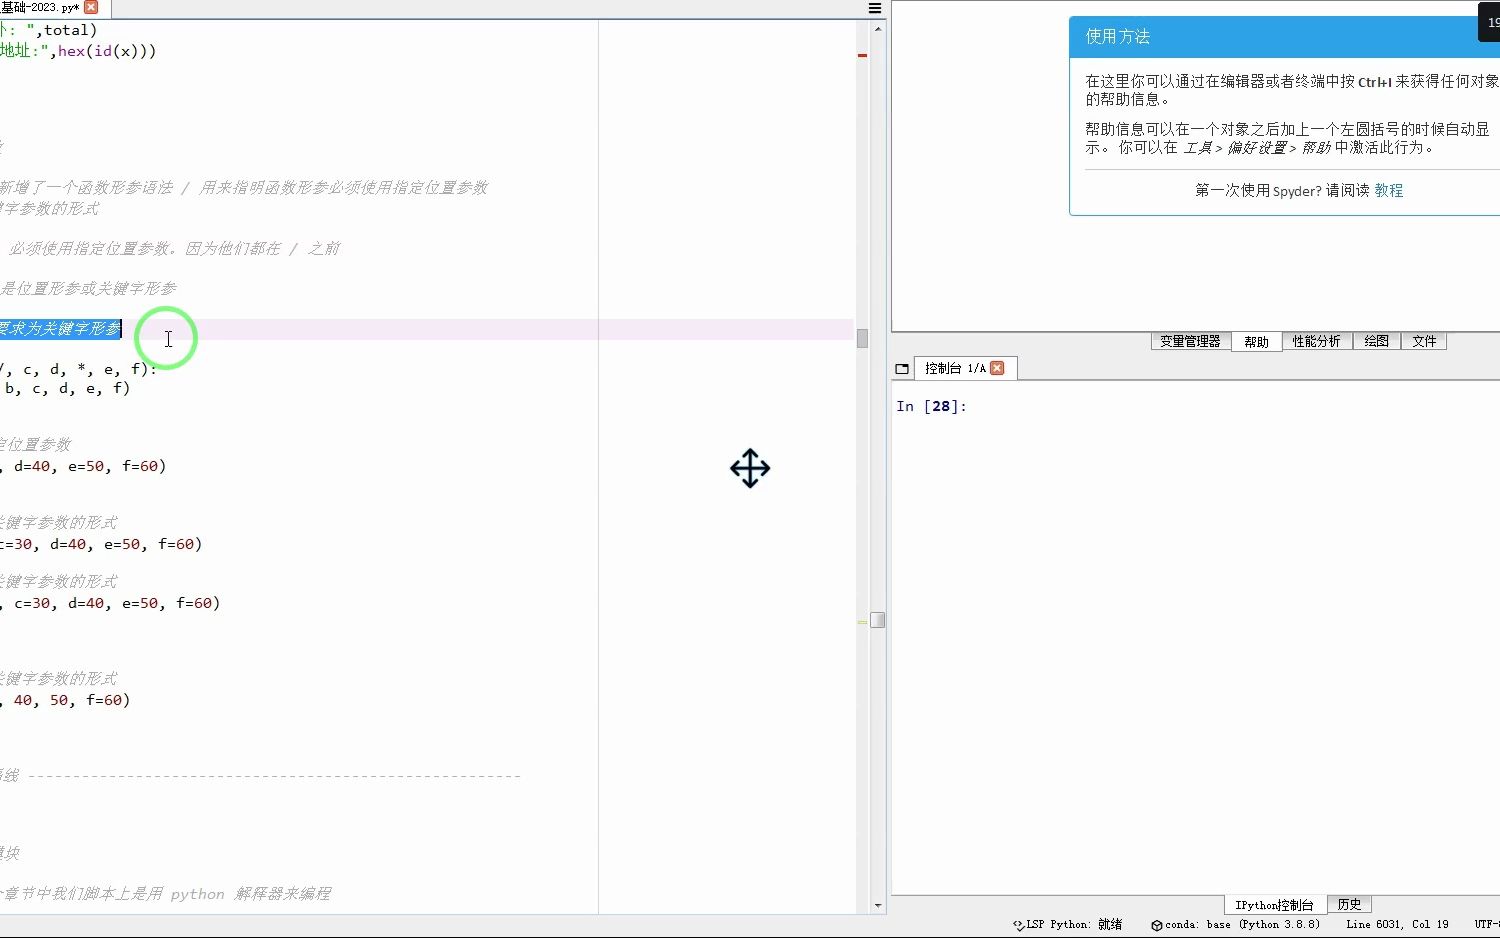Click the function definition line 'c, d, *, e, f):'
Image resolution: width=1500 pixels, height=938 pixels.
[78, 369]
